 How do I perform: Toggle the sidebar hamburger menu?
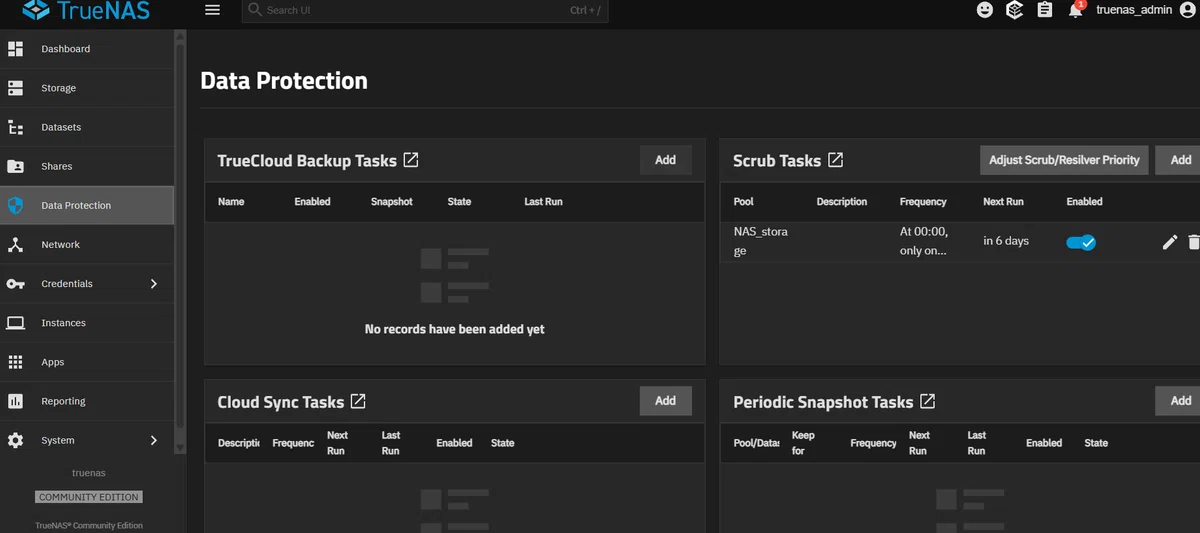click(212, 10)
